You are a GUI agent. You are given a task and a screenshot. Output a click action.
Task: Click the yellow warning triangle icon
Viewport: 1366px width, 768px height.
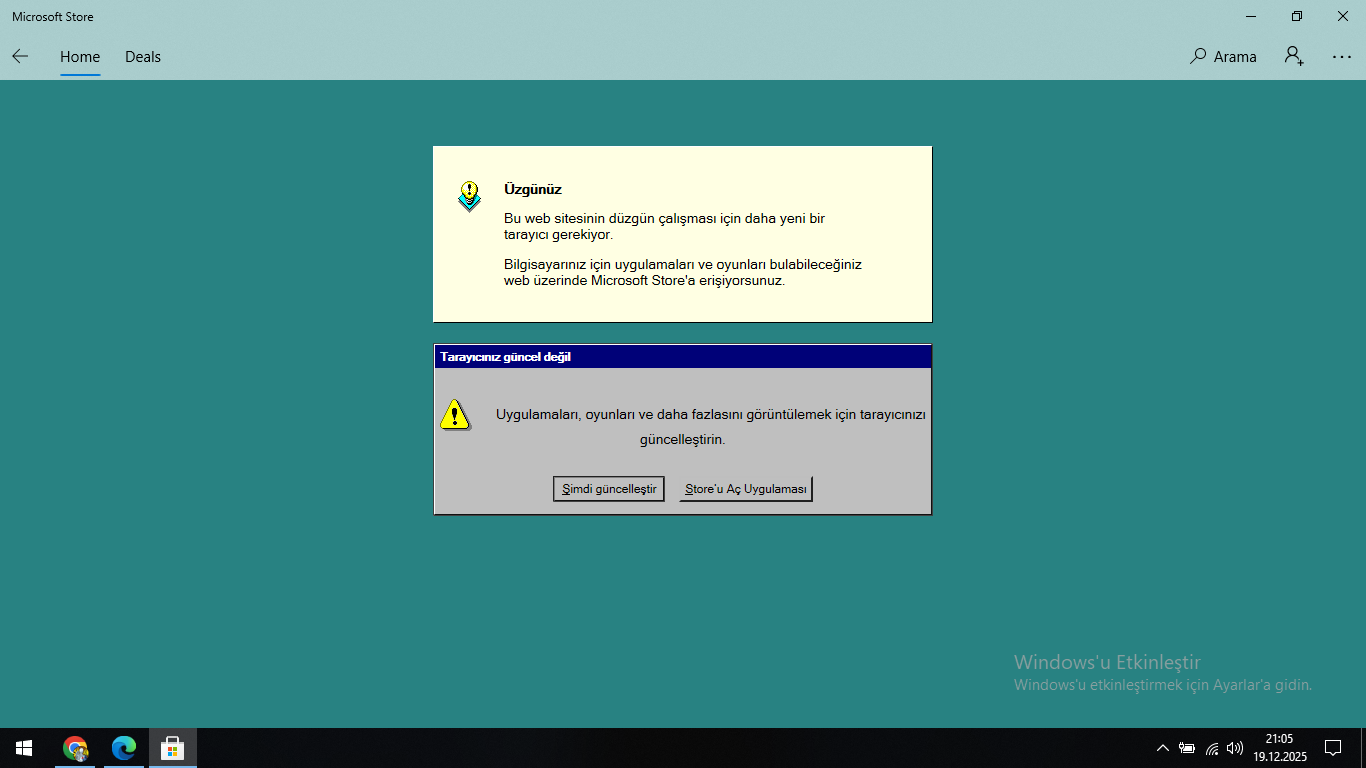coord(455,414)
